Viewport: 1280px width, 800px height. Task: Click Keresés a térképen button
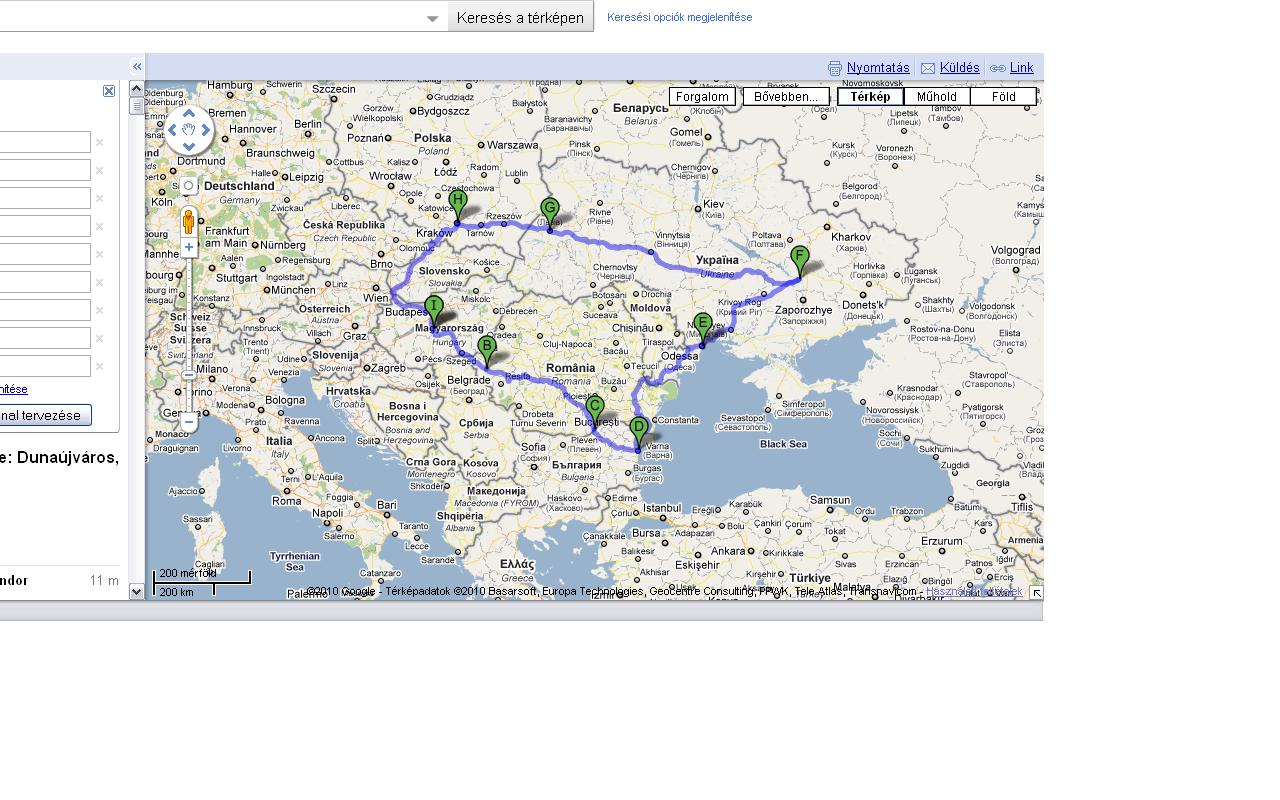point(520,17)
